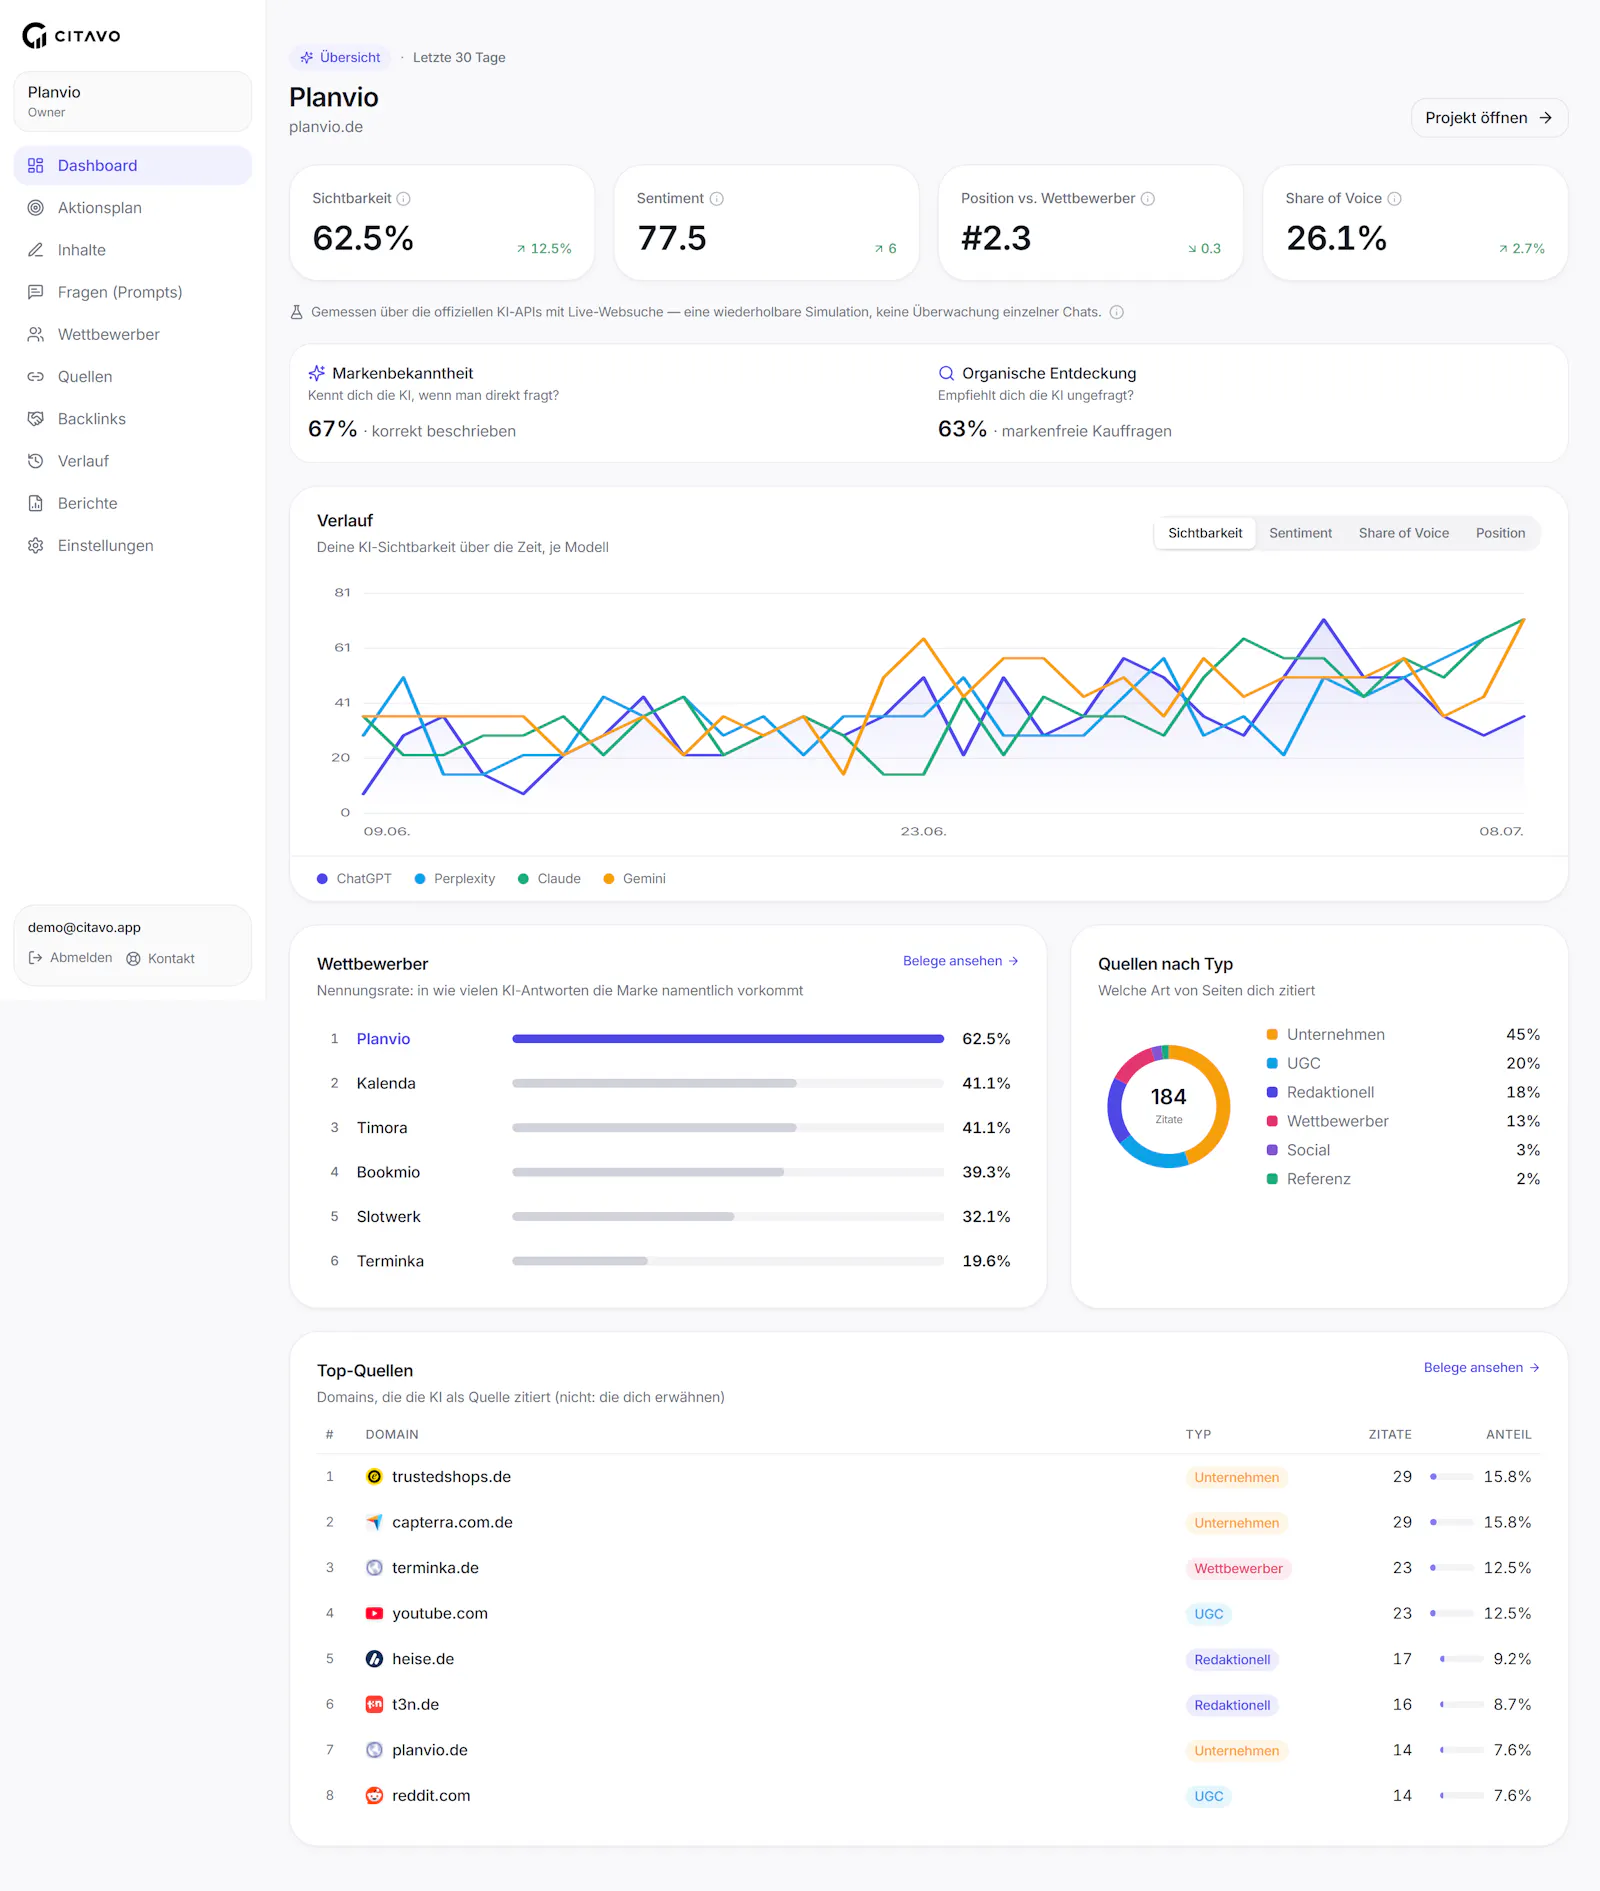Click trustedshops.de favicon
The width and height of the screenshot is (1600, 1891).
click(374, 1477)
